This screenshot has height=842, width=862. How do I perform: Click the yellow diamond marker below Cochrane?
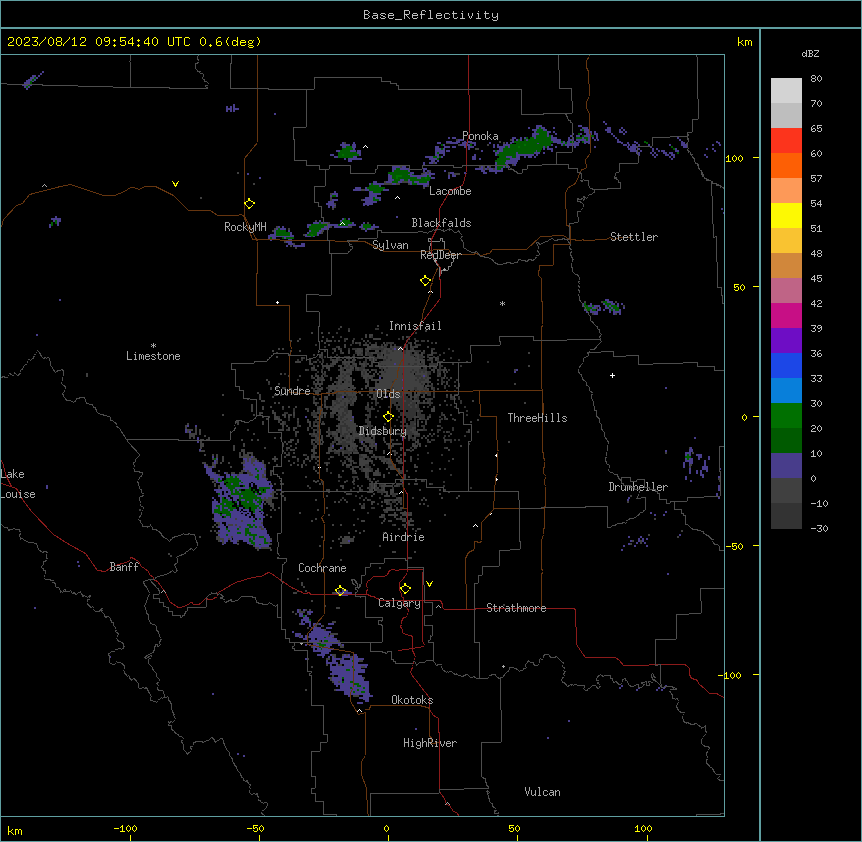(x=340, y=591)
